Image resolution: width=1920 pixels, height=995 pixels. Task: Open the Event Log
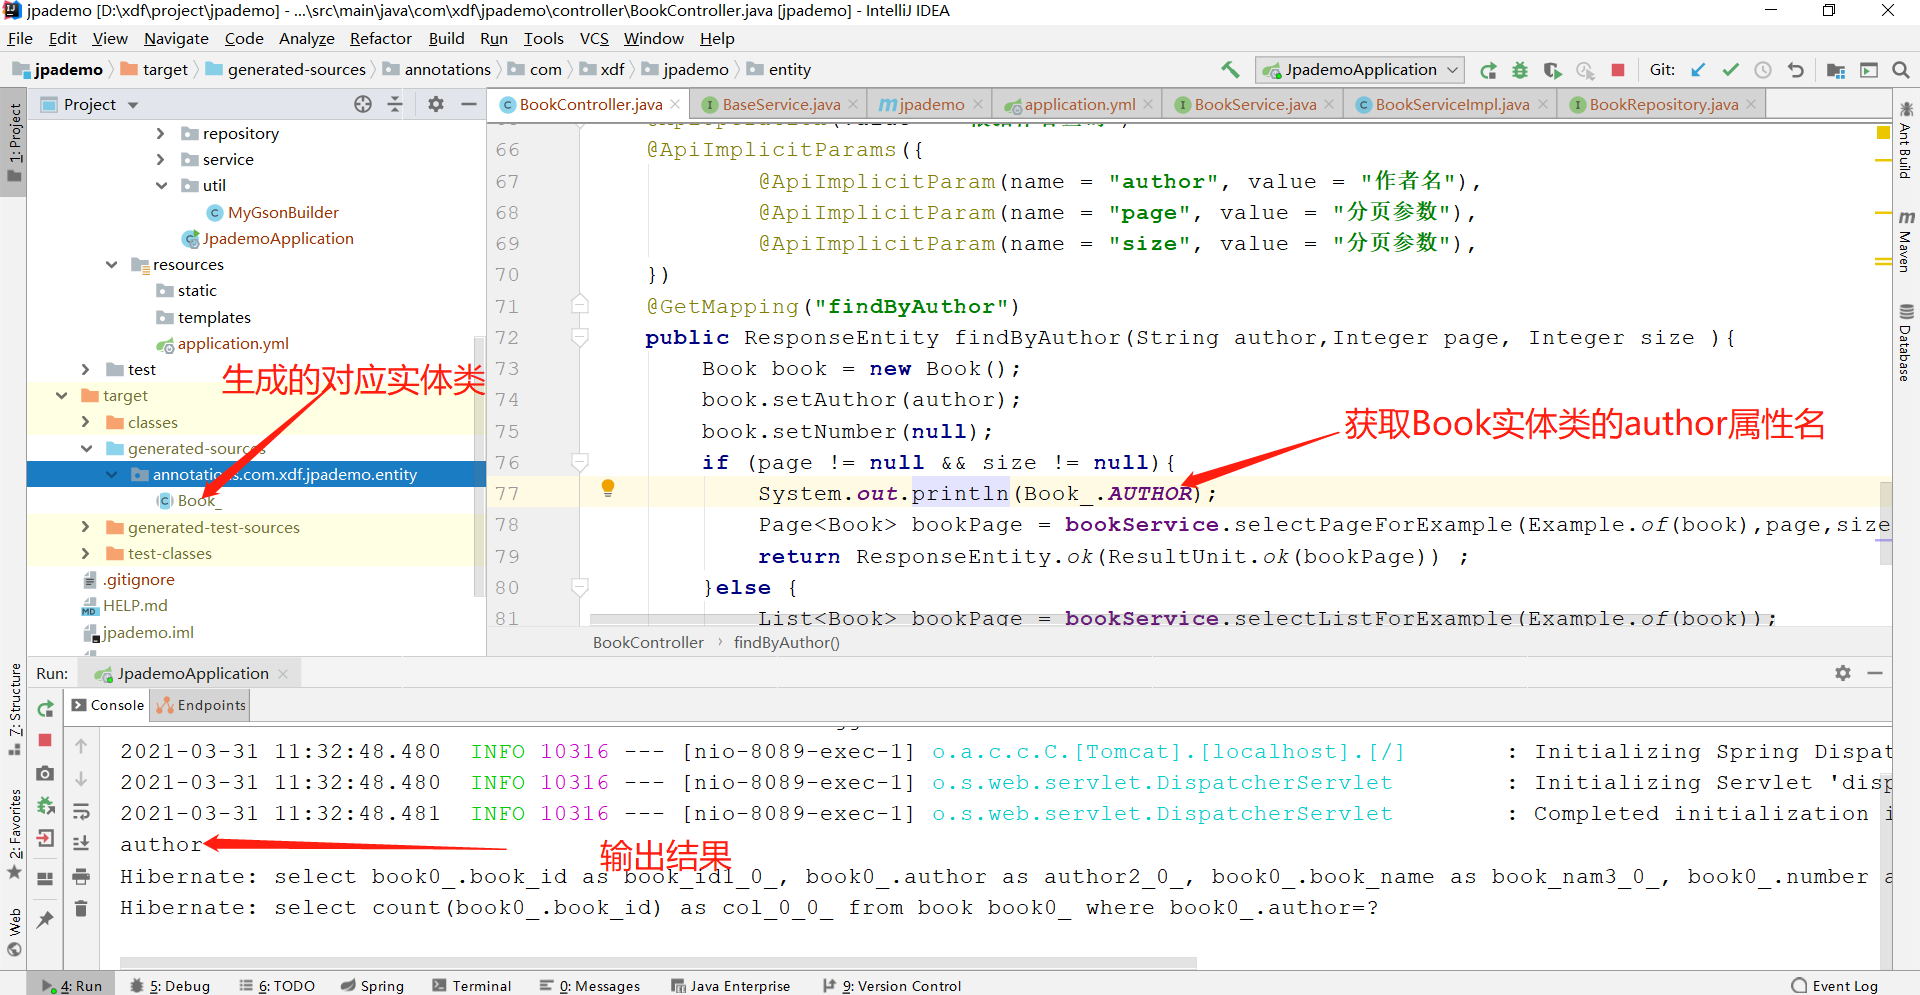coord(1835,986)
